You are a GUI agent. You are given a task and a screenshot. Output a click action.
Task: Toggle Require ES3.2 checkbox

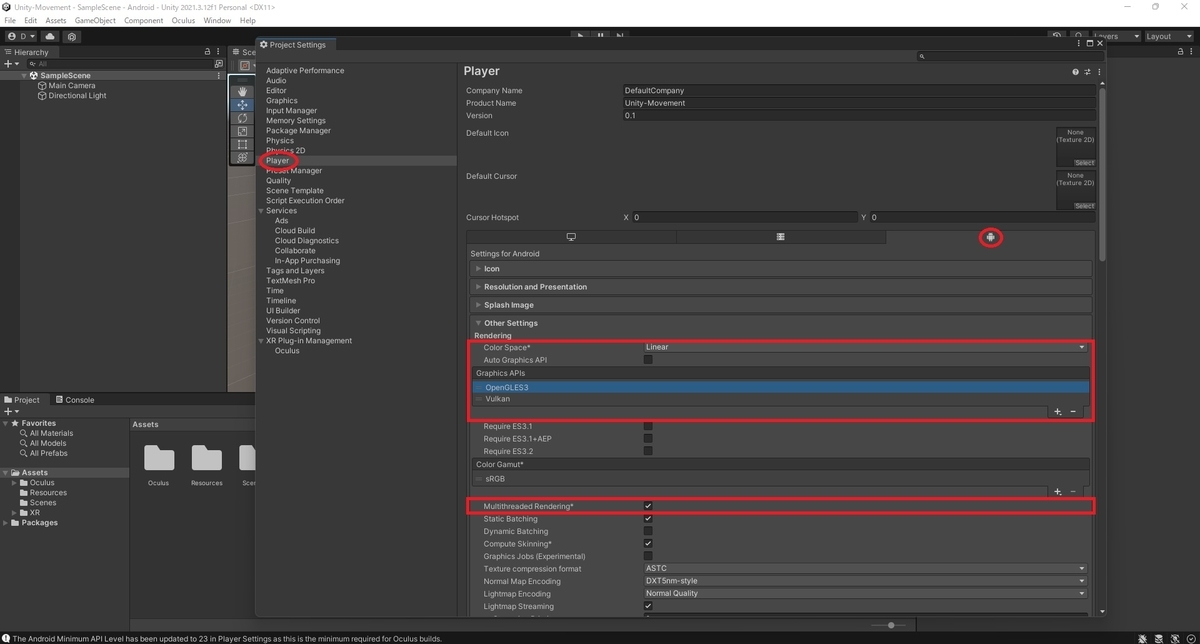tap(648, 451)
